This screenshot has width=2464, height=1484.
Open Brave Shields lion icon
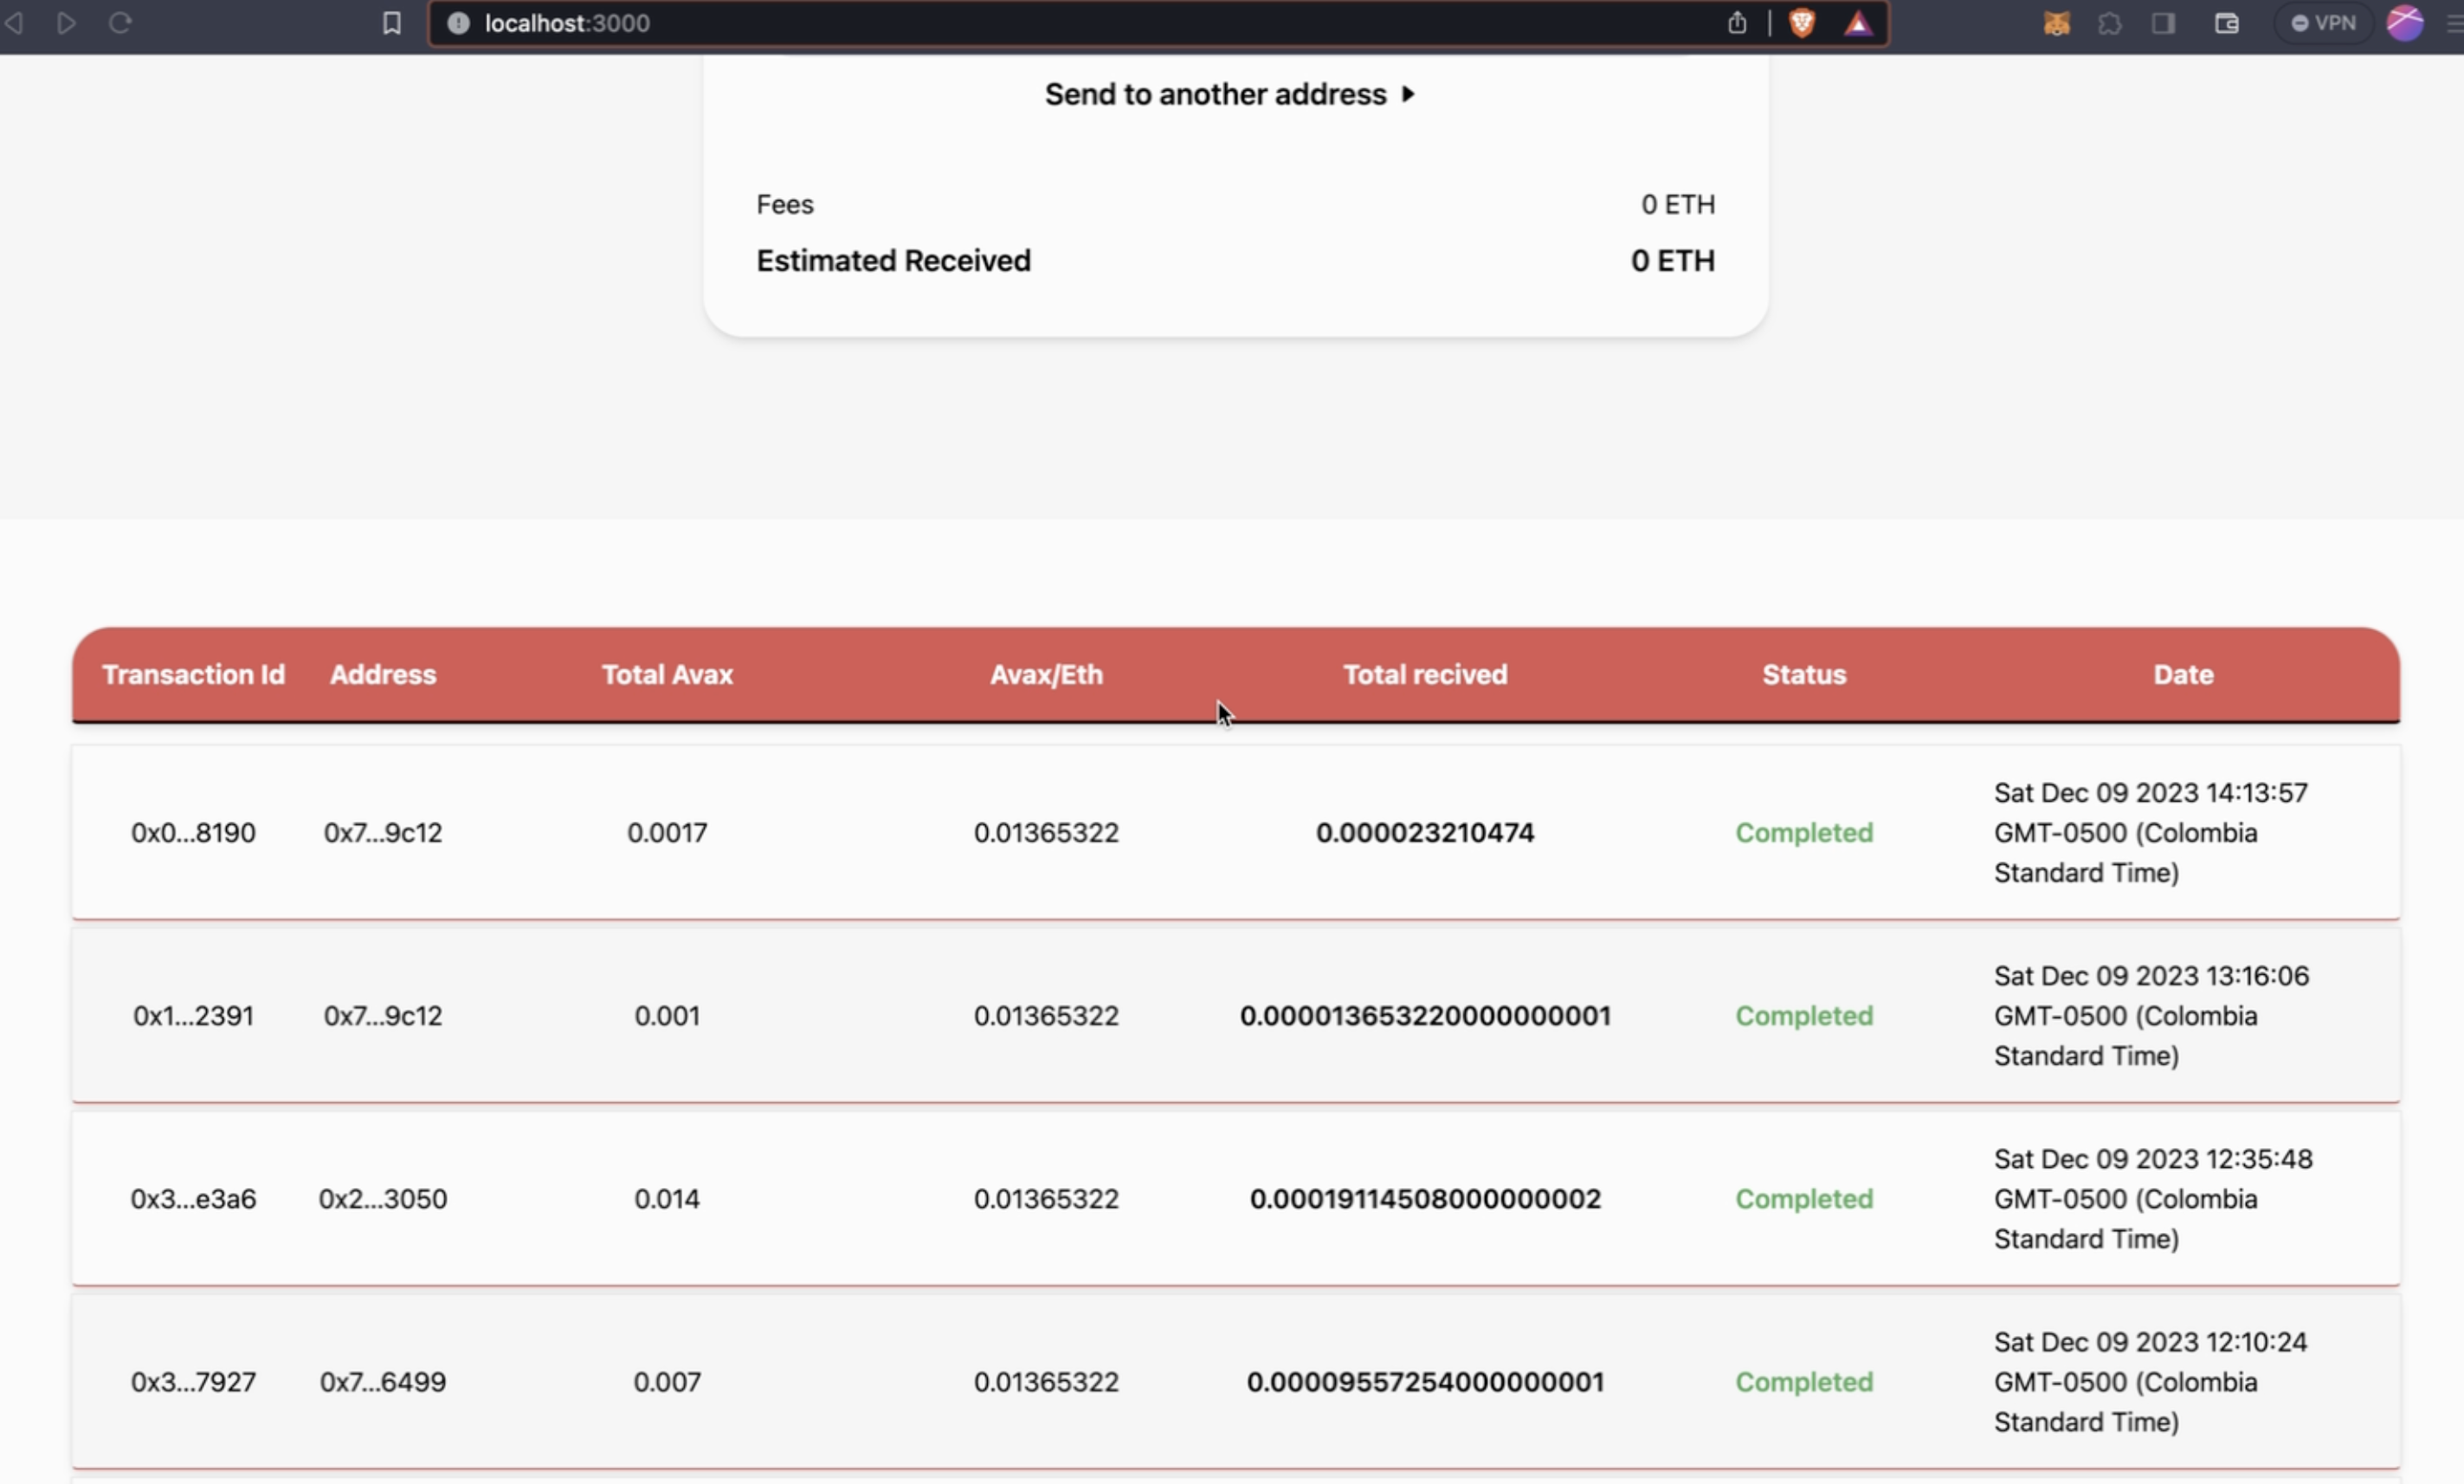click(1802, 23)
